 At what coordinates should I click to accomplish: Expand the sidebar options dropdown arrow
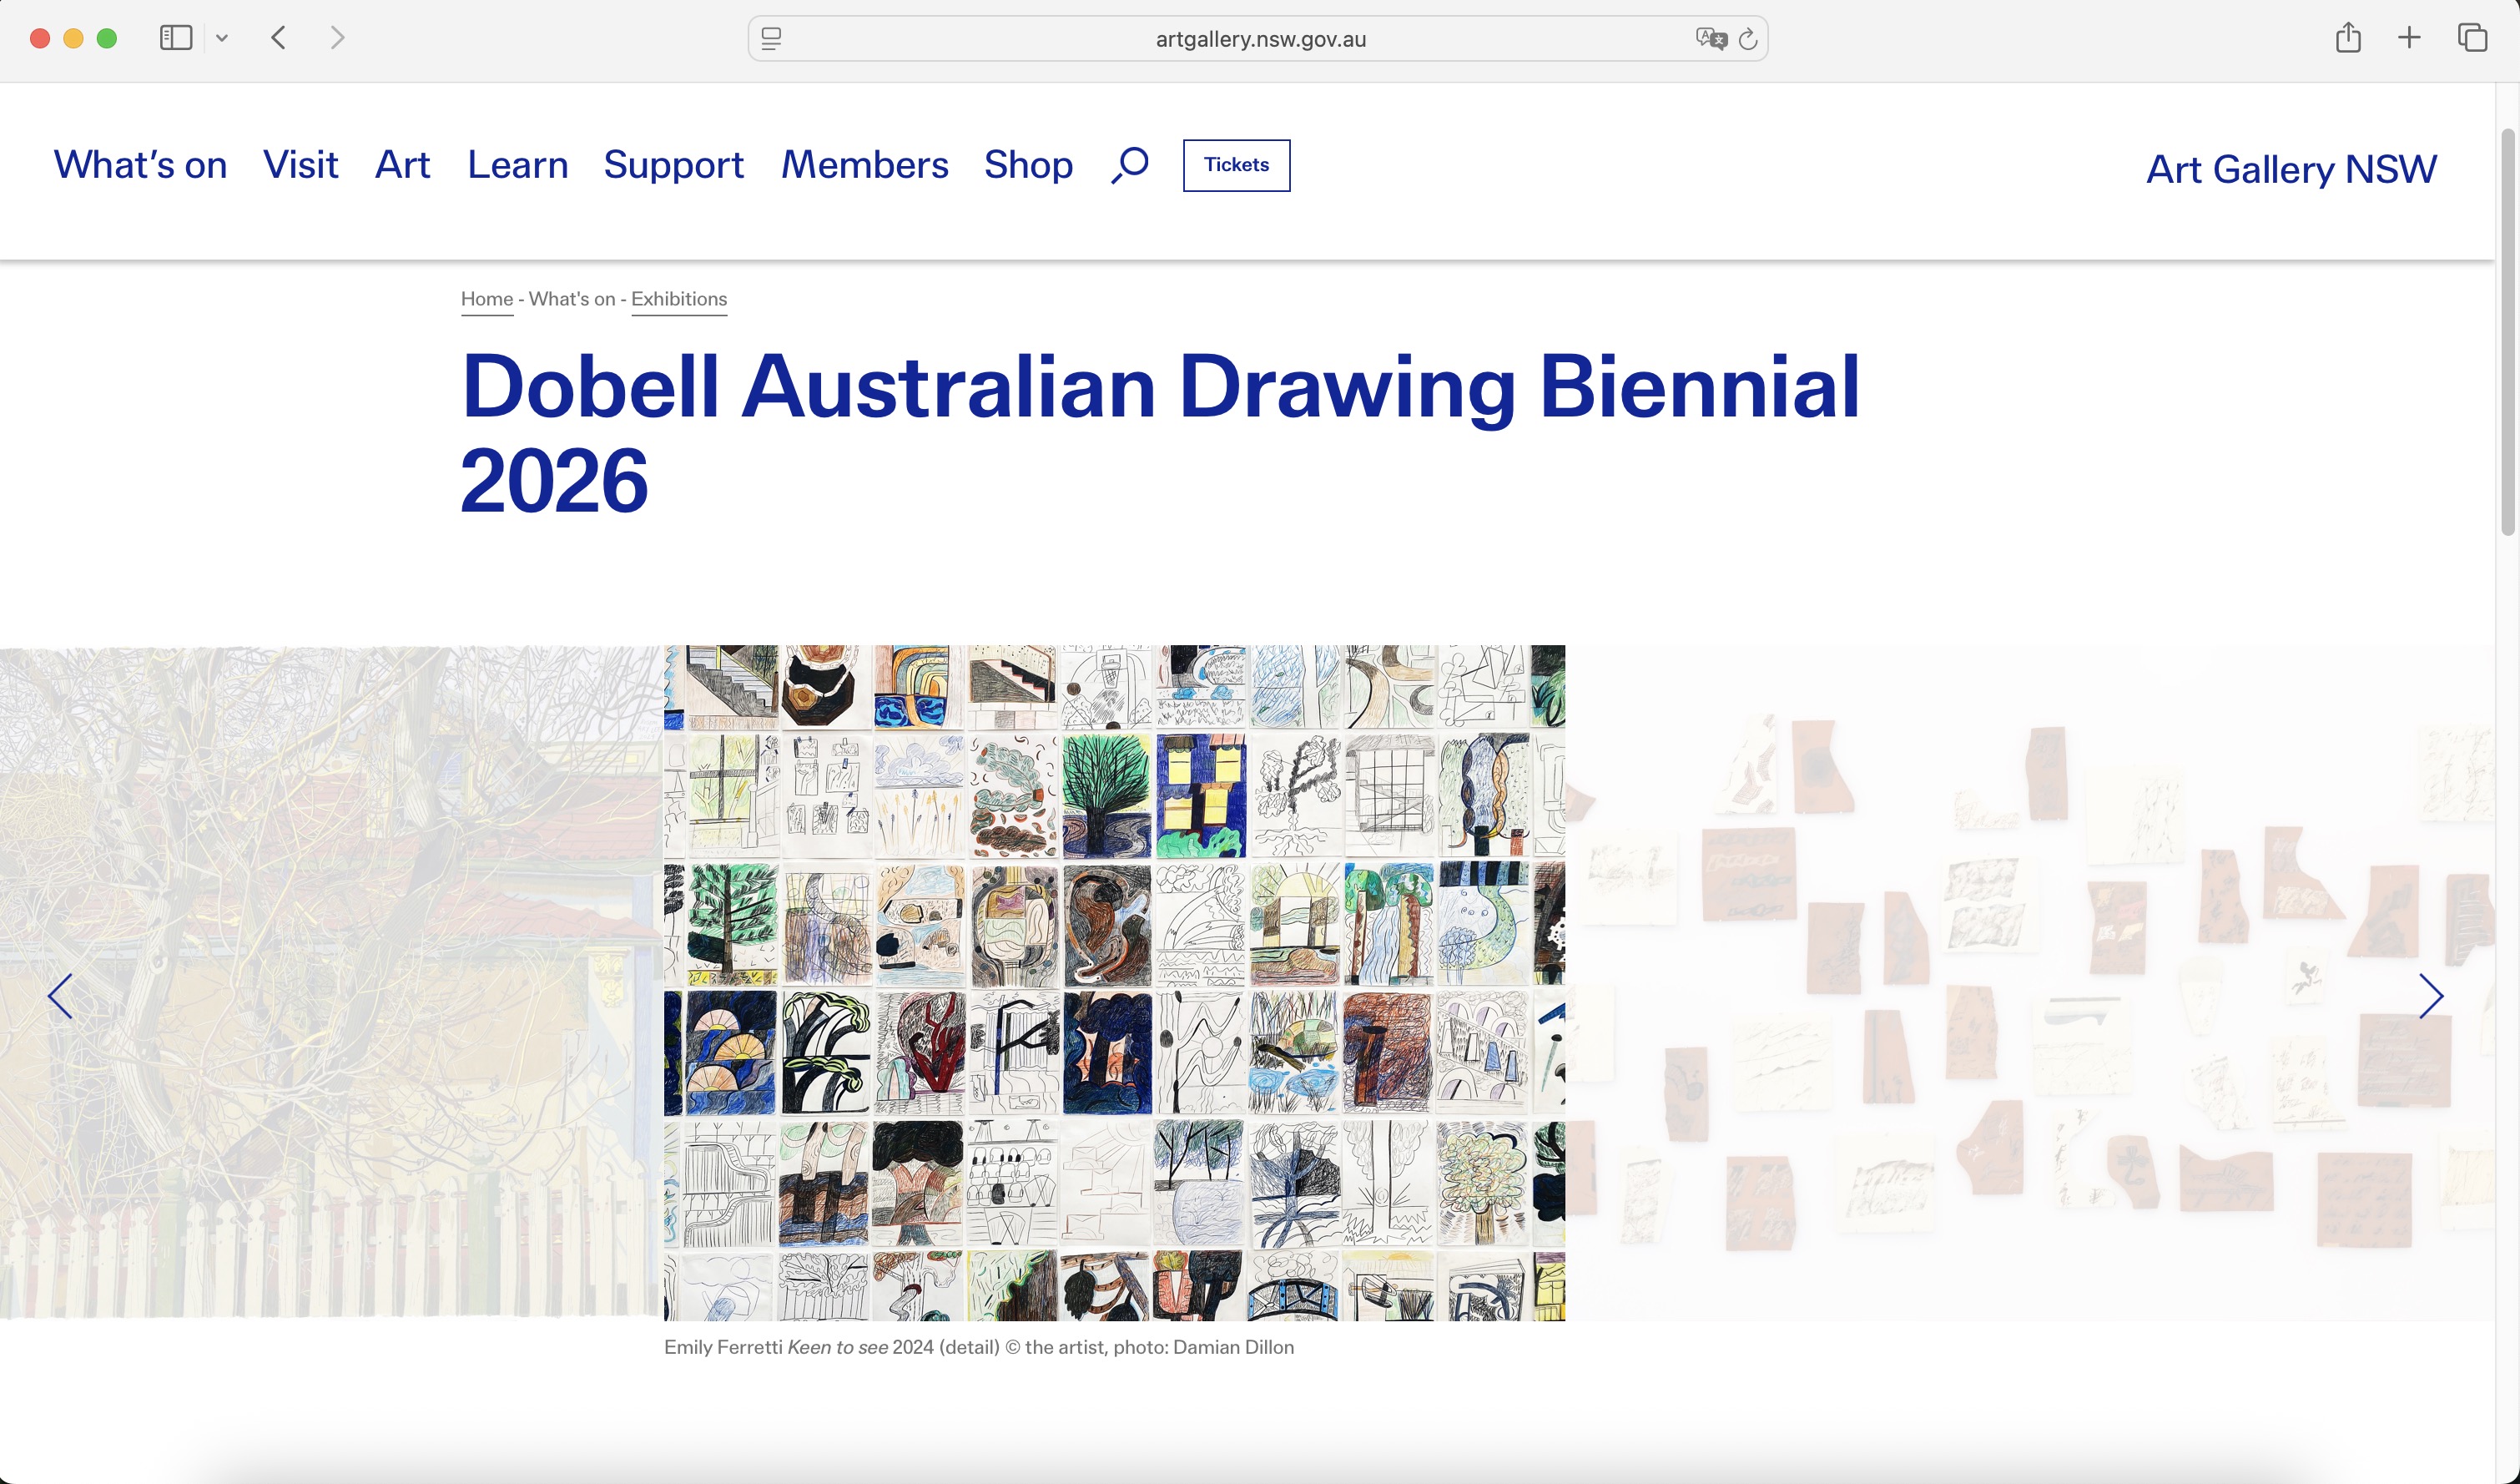[222, 38]
